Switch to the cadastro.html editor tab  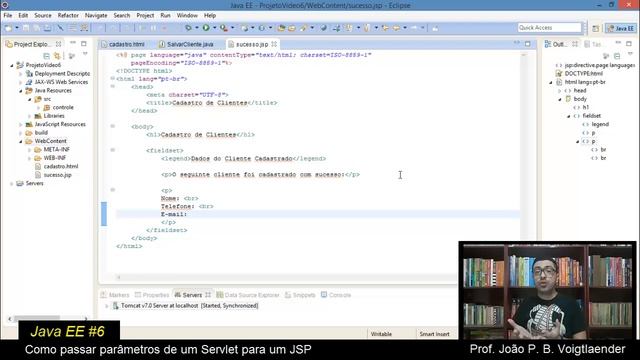[123, 44]
